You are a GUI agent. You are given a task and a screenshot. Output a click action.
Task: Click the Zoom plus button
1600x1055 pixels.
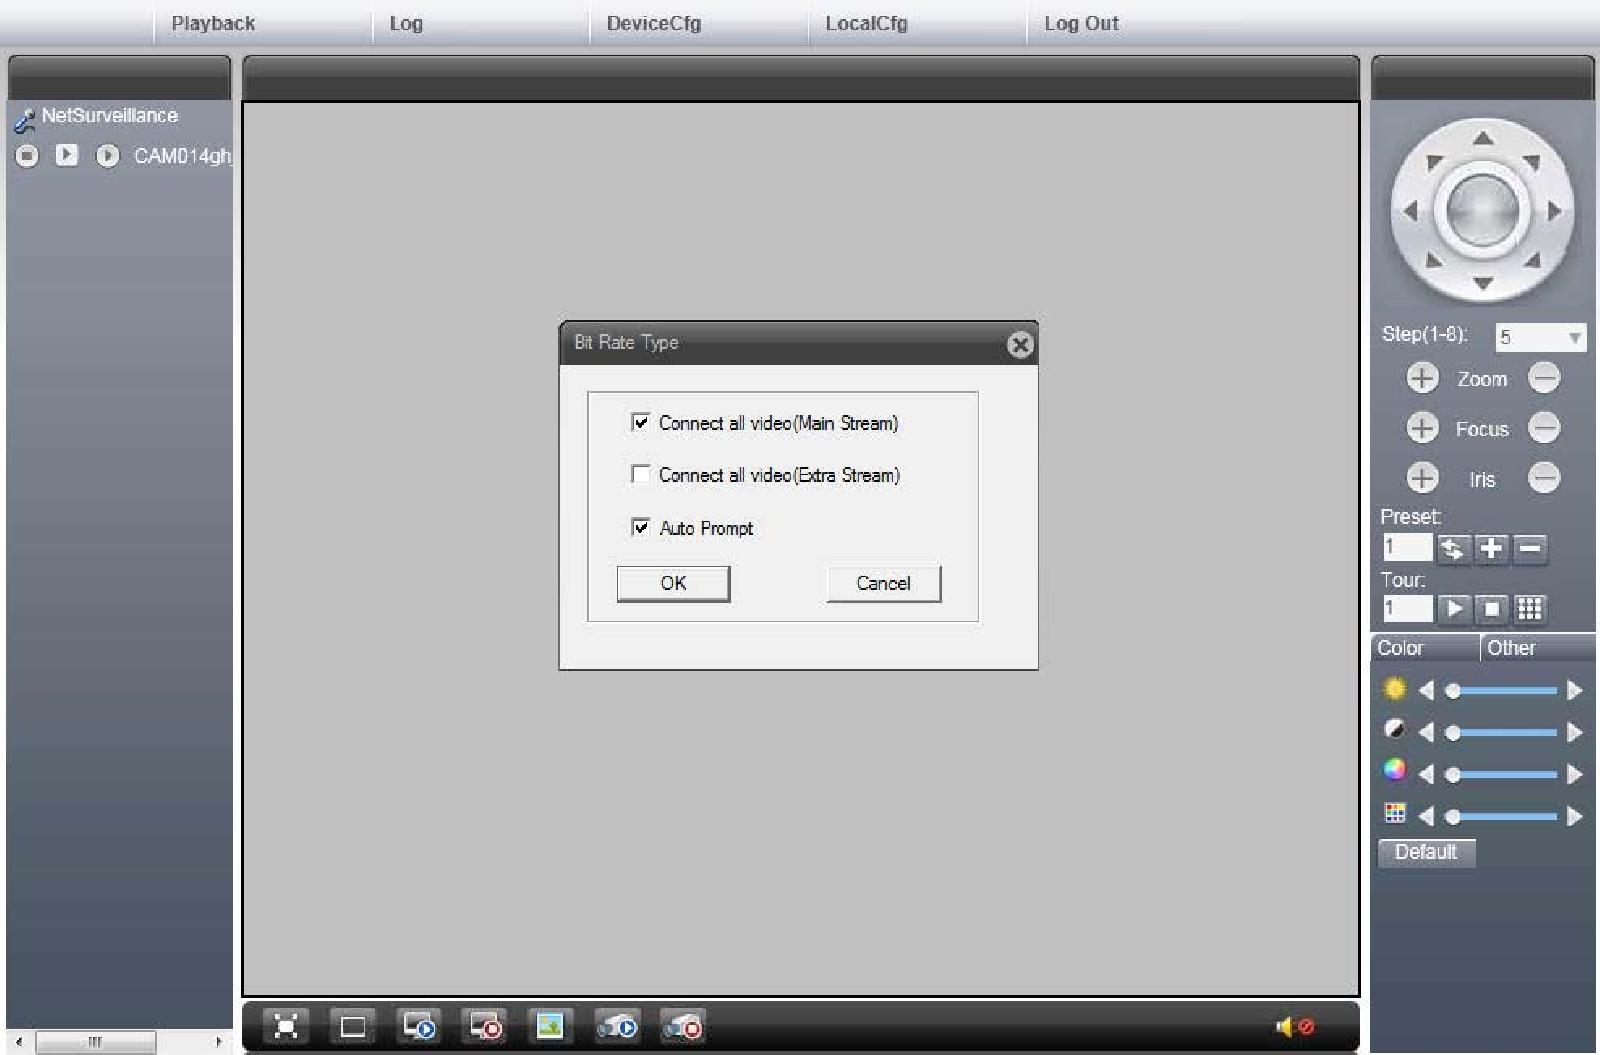click(1422, 378)
